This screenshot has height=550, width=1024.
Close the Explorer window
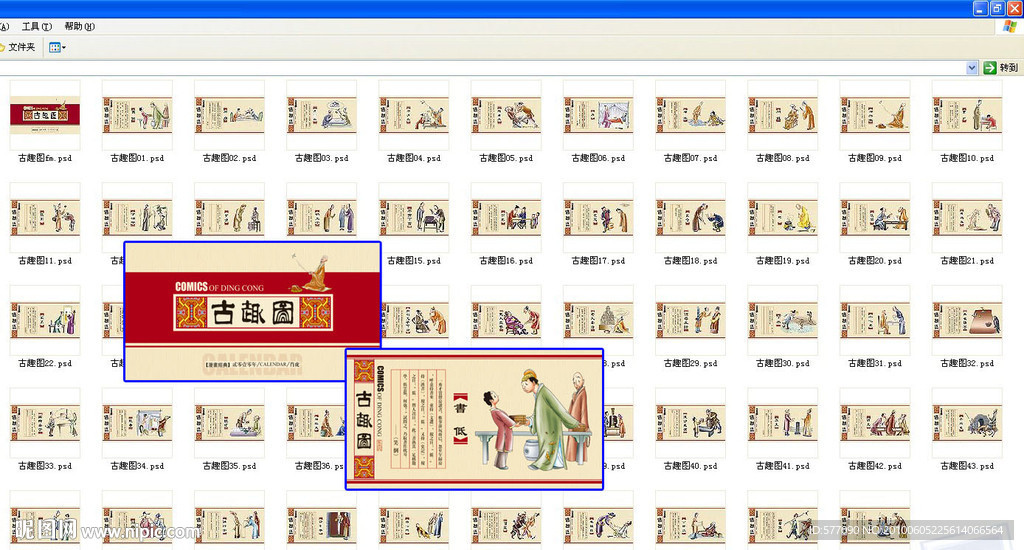click(1014, 8)
